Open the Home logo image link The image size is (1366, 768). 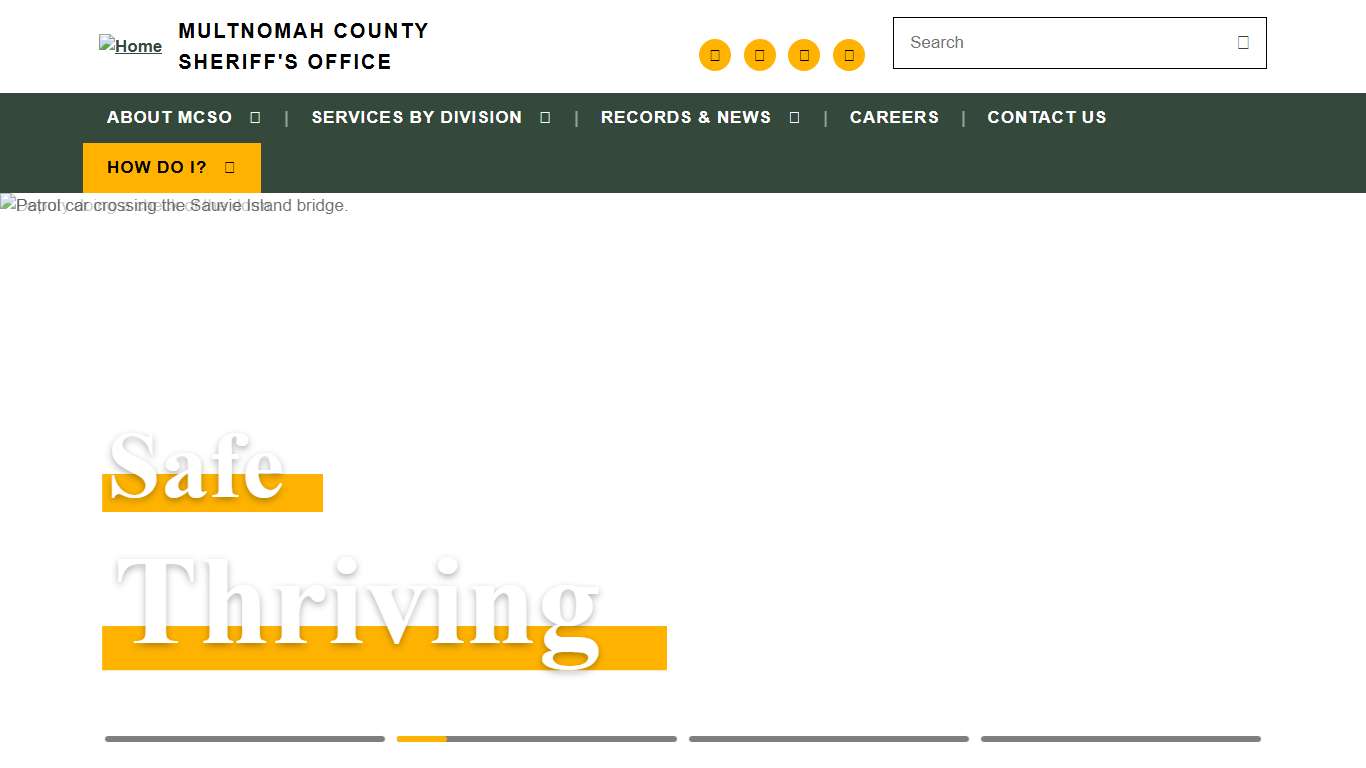point(130,46)
